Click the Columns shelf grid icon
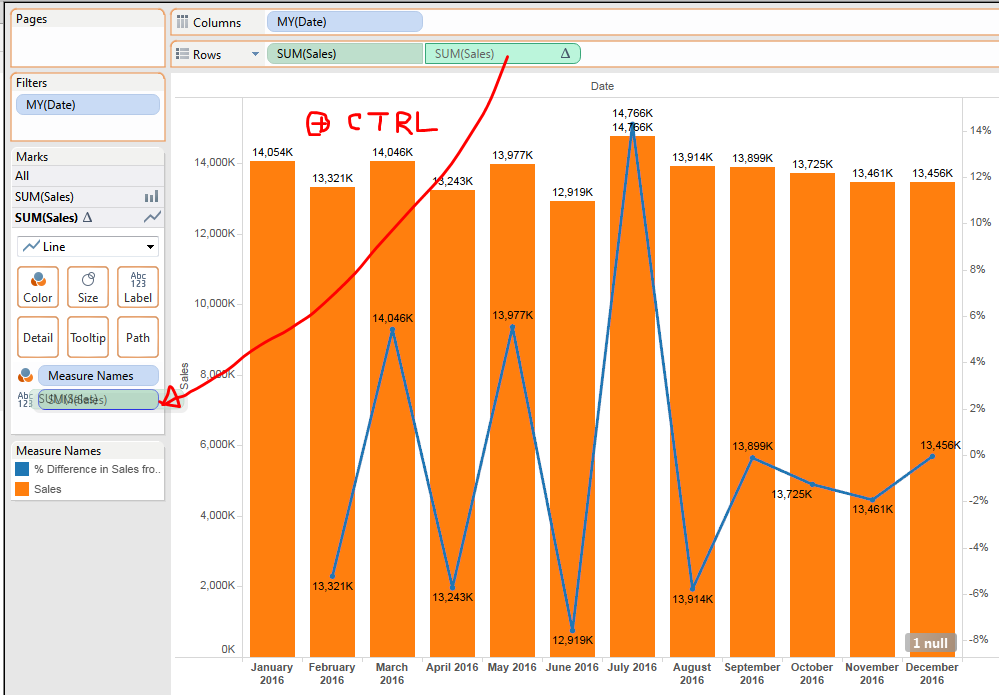Viewport: 999px width, 695px height. click(182, 22)
